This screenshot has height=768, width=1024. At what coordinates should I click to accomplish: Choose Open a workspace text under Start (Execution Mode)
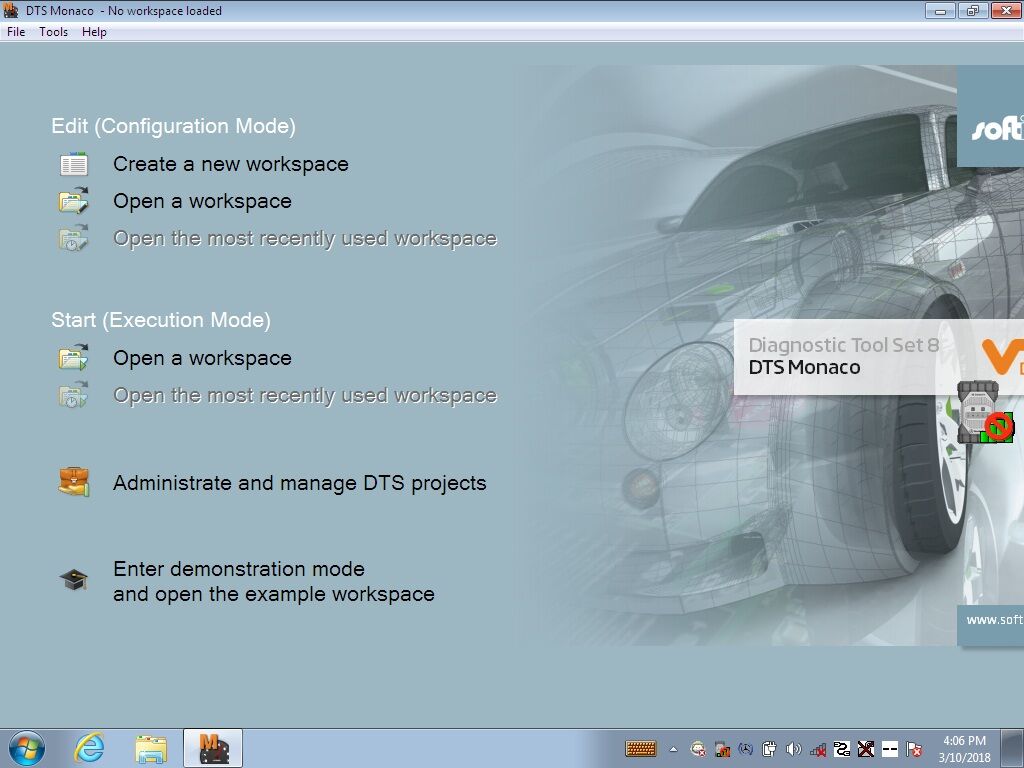(202, 358)
